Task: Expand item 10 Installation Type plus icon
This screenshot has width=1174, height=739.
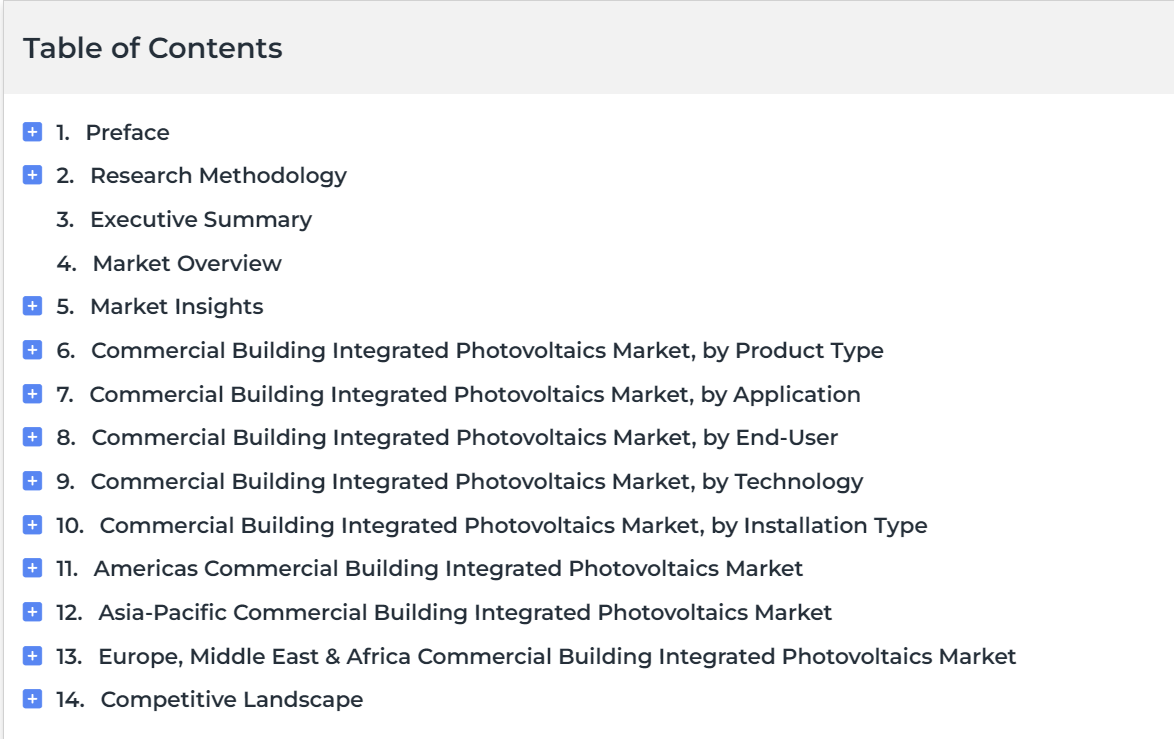Action: click(x=32, y=525)
